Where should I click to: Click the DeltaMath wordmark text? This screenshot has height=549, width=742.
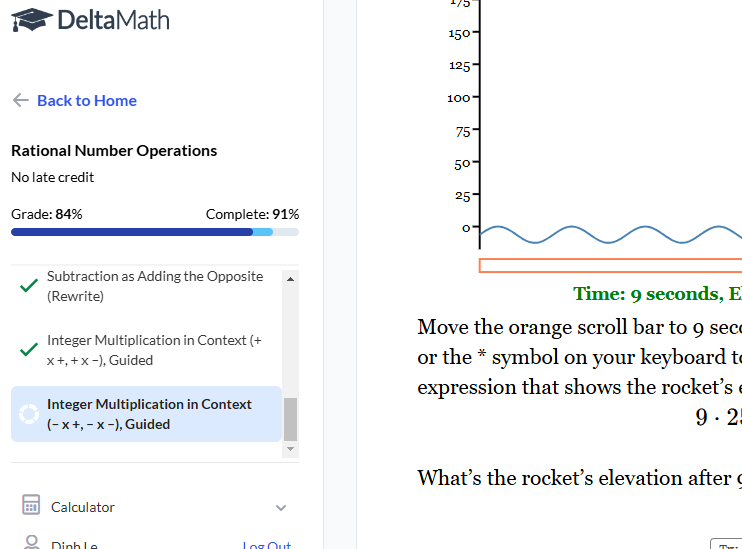click(113, 20)
